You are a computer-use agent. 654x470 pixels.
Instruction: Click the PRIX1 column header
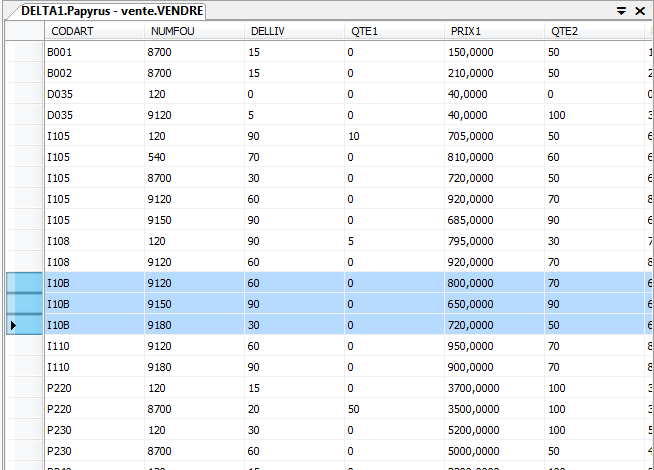coord(494,31)
